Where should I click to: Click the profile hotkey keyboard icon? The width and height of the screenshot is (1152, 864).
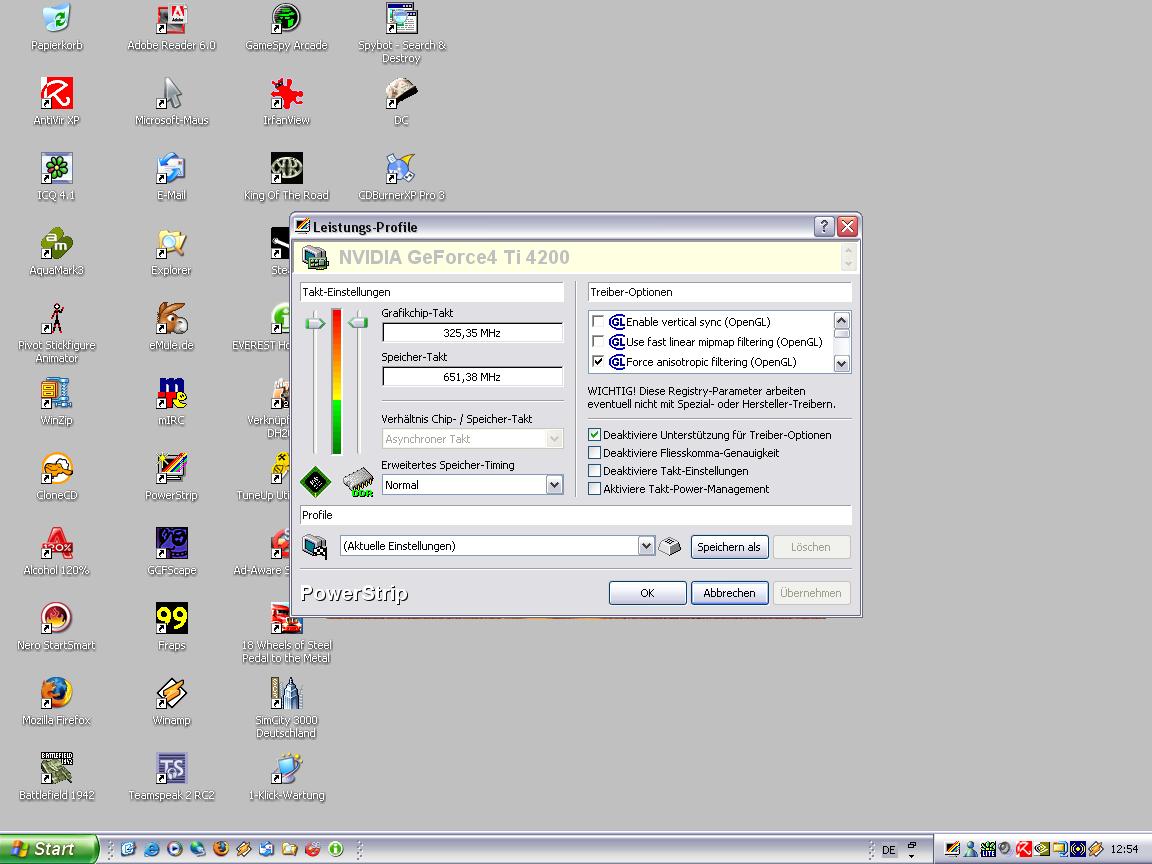point(669,546)
